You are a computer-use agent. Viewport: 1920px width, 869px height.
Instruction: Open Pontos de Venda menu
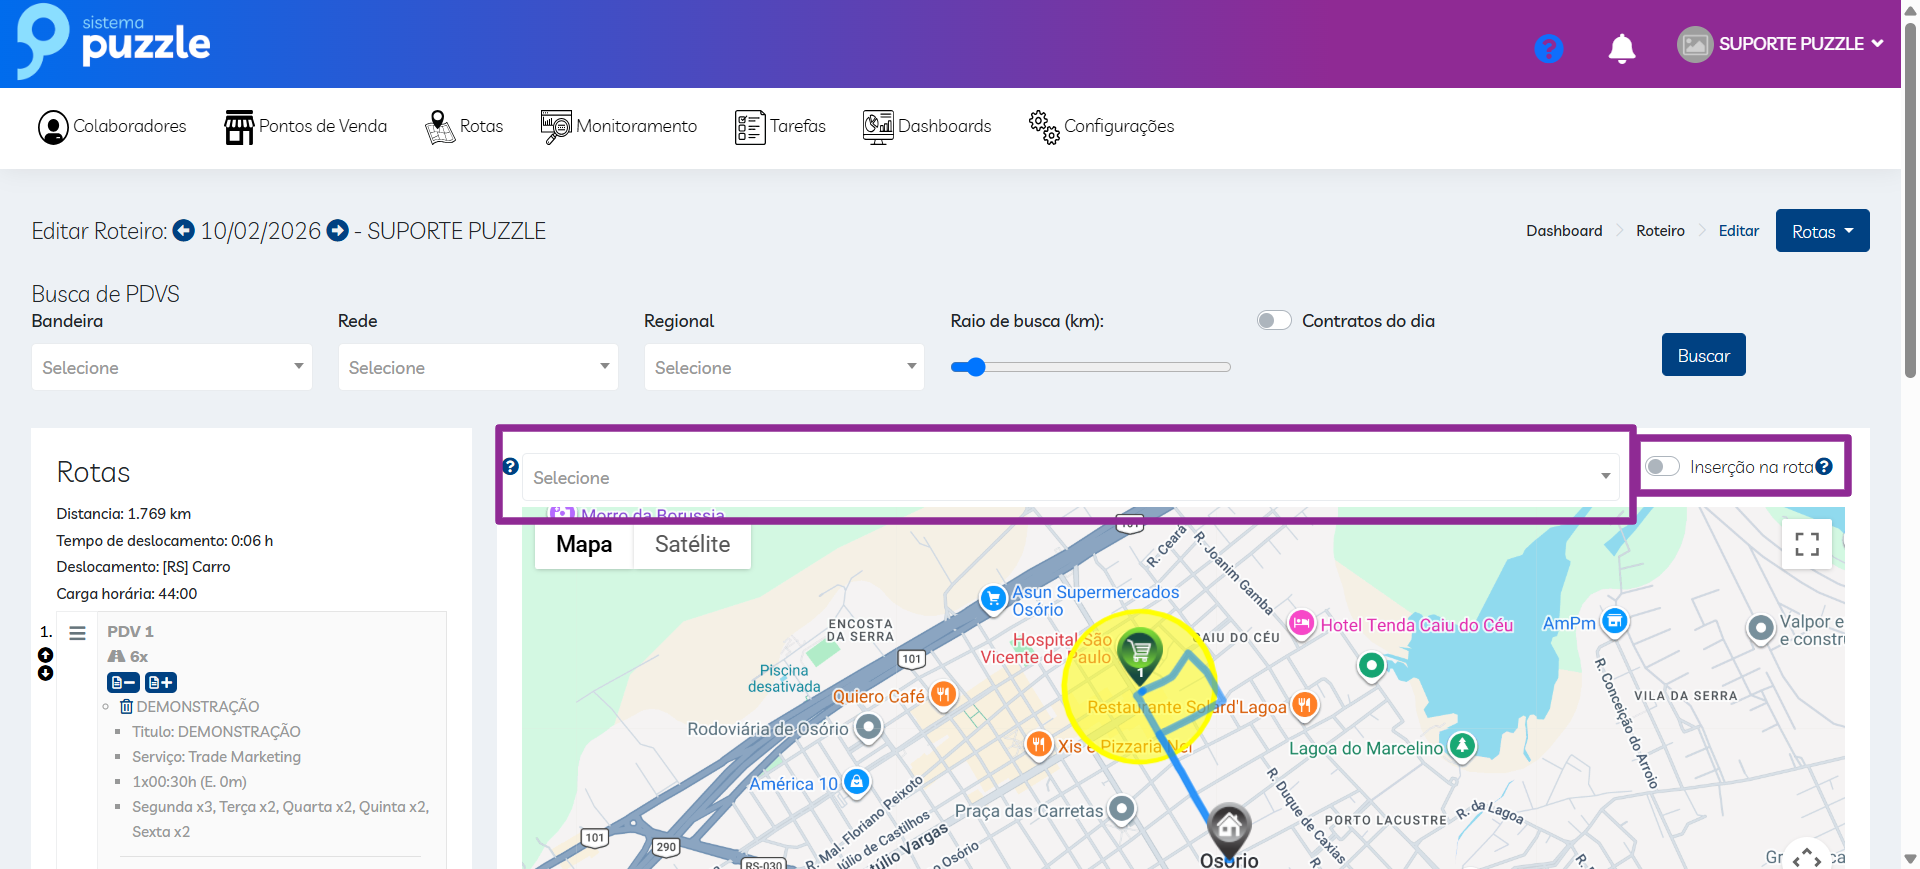tap(306, 127)
